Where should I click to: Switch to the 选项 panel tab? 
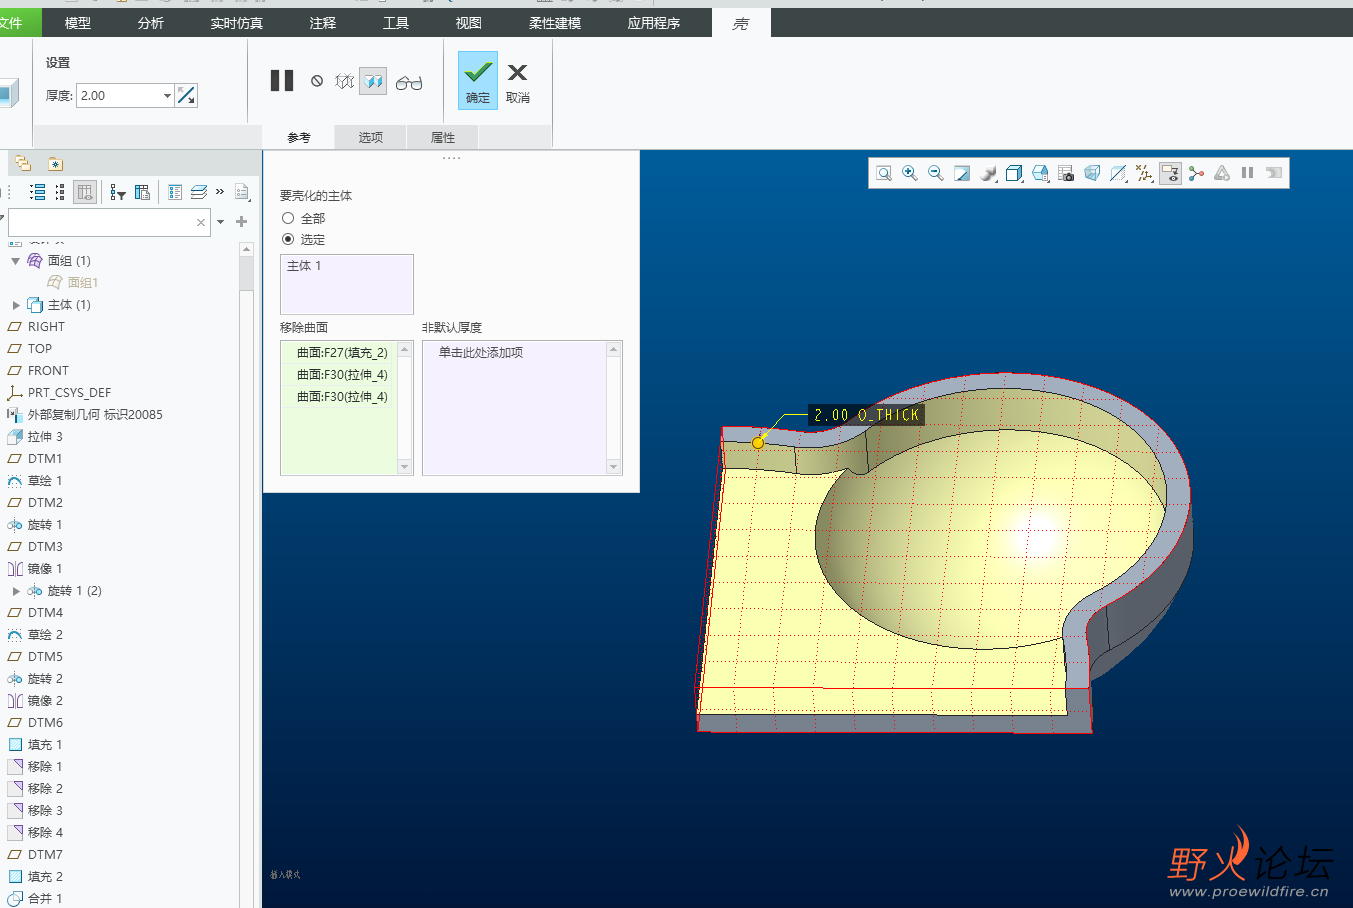point(371,137)
